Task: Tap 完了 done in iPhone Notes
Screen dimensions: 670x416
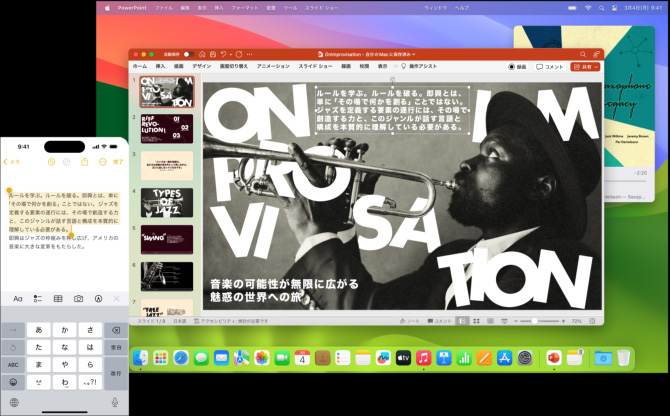Action: coord(118,162)
